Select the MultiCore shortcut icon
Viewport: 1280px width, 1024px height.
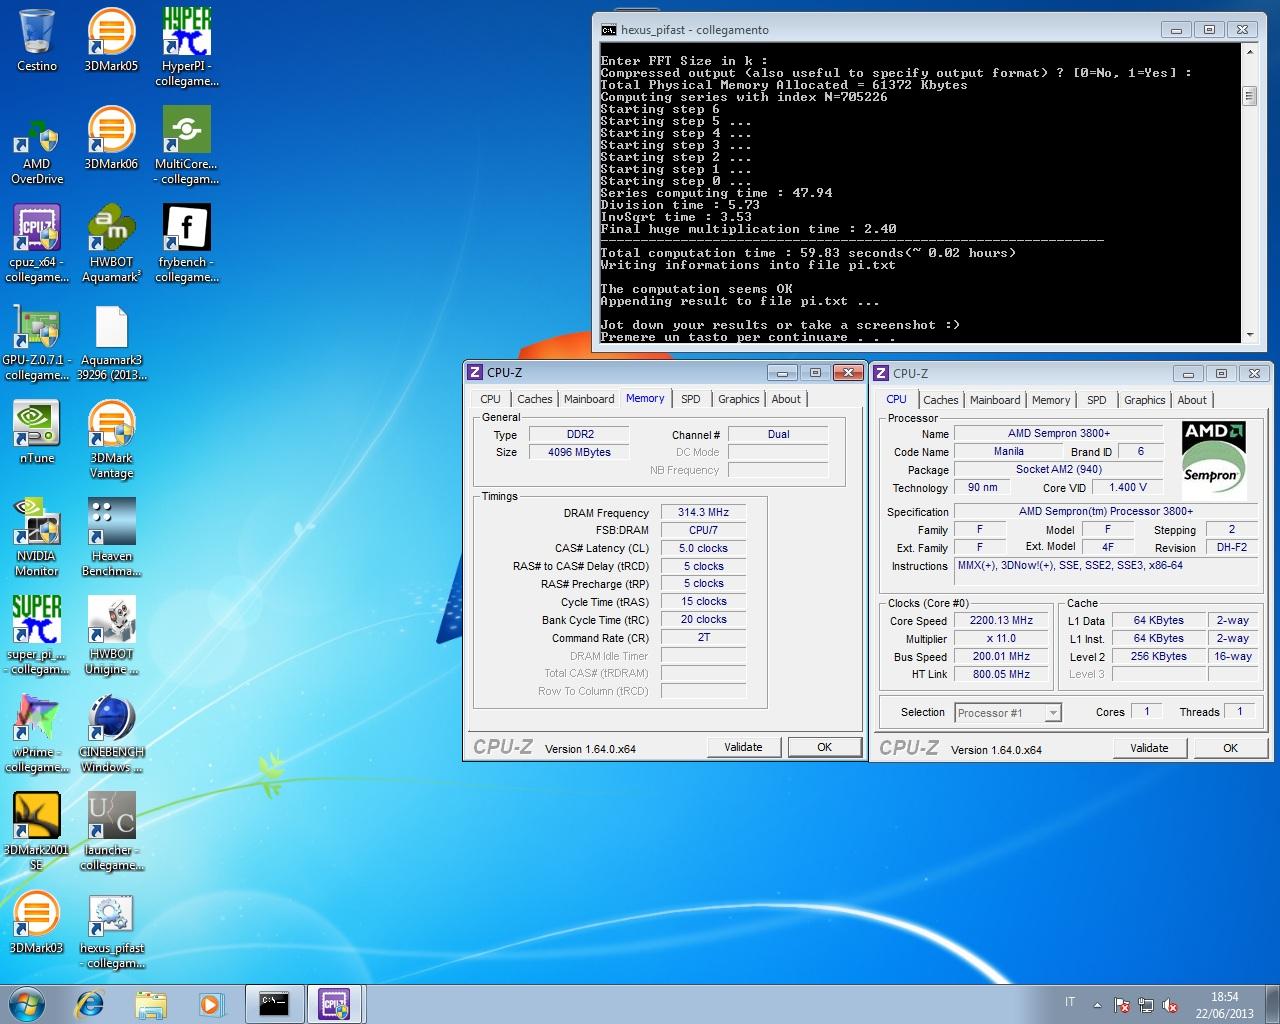pos(187,145)
